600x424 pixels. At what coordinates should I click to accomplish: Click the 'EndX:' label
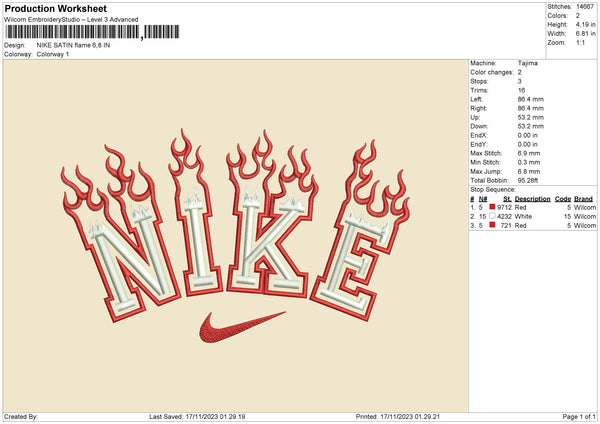pos(479,135)
